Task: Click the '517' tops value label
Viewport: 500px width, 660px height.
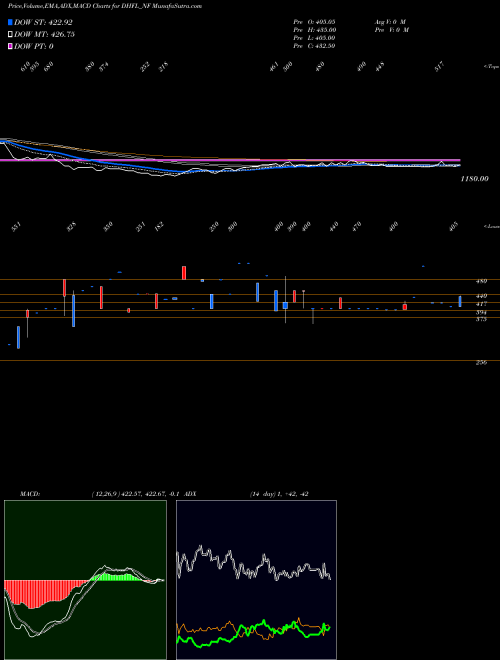Action: coord(439,67)
